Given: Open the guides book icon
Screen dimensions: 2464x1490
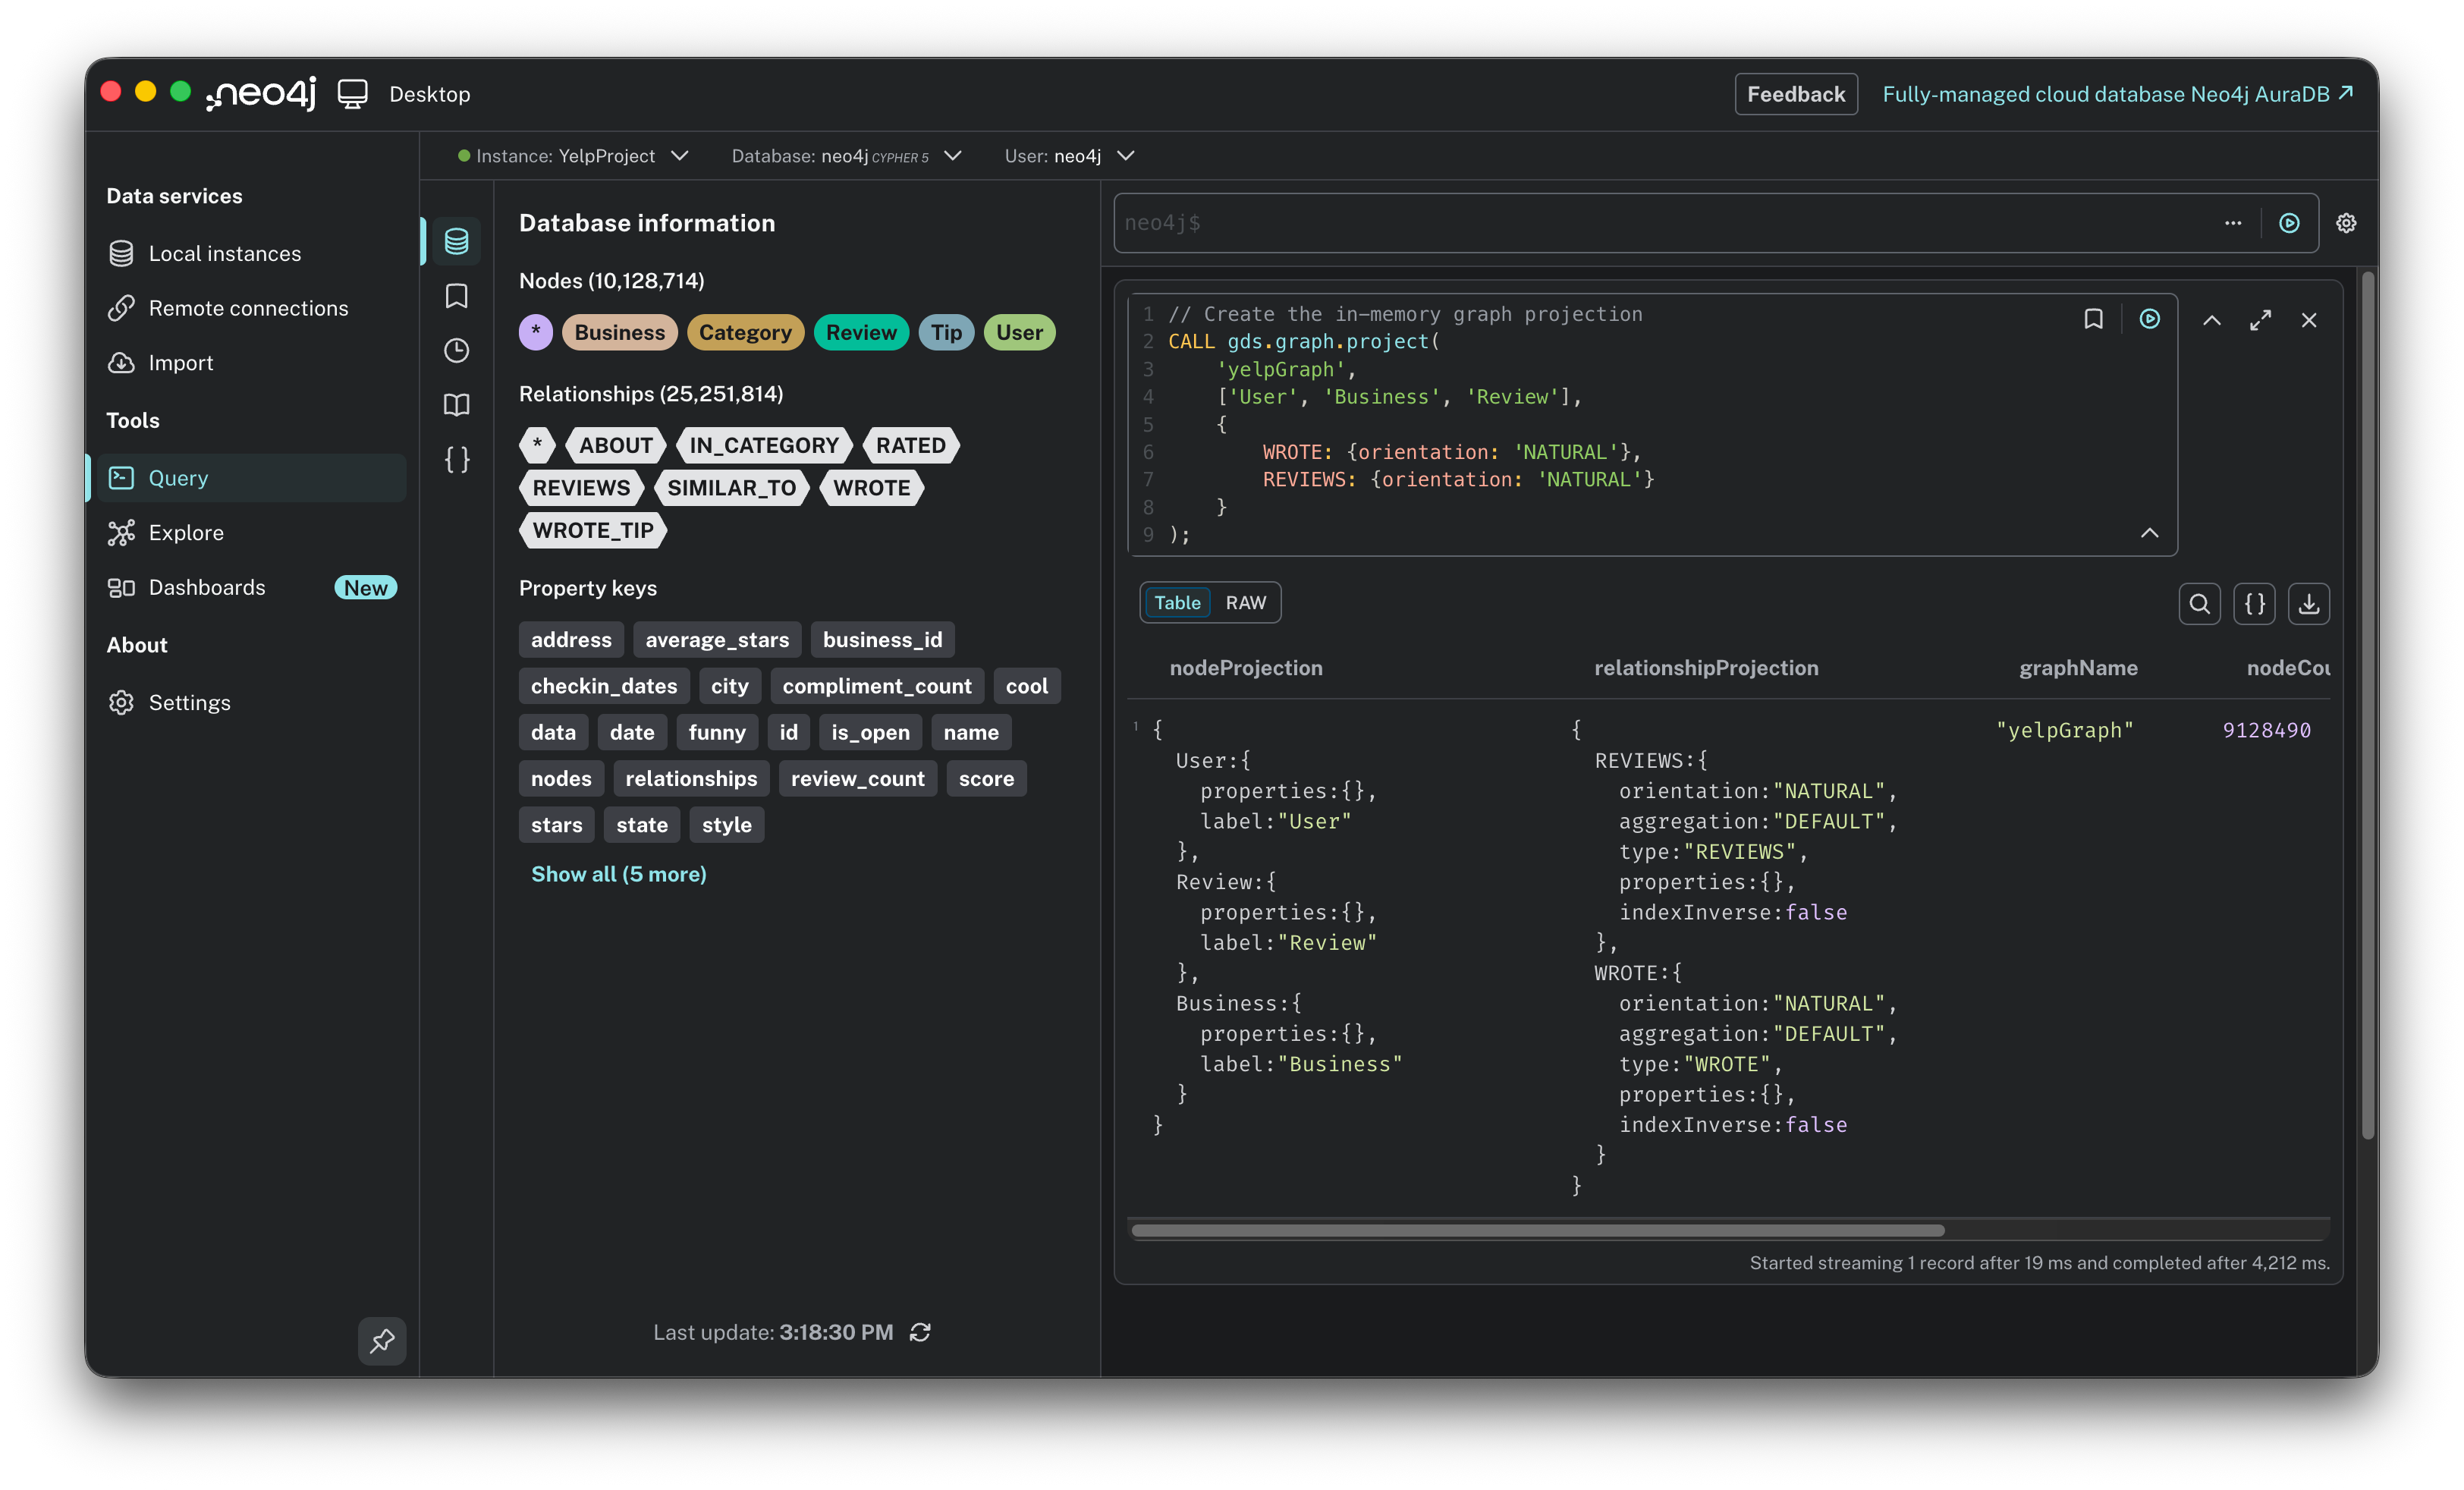Looking at the screenshot, I should 456,405.
